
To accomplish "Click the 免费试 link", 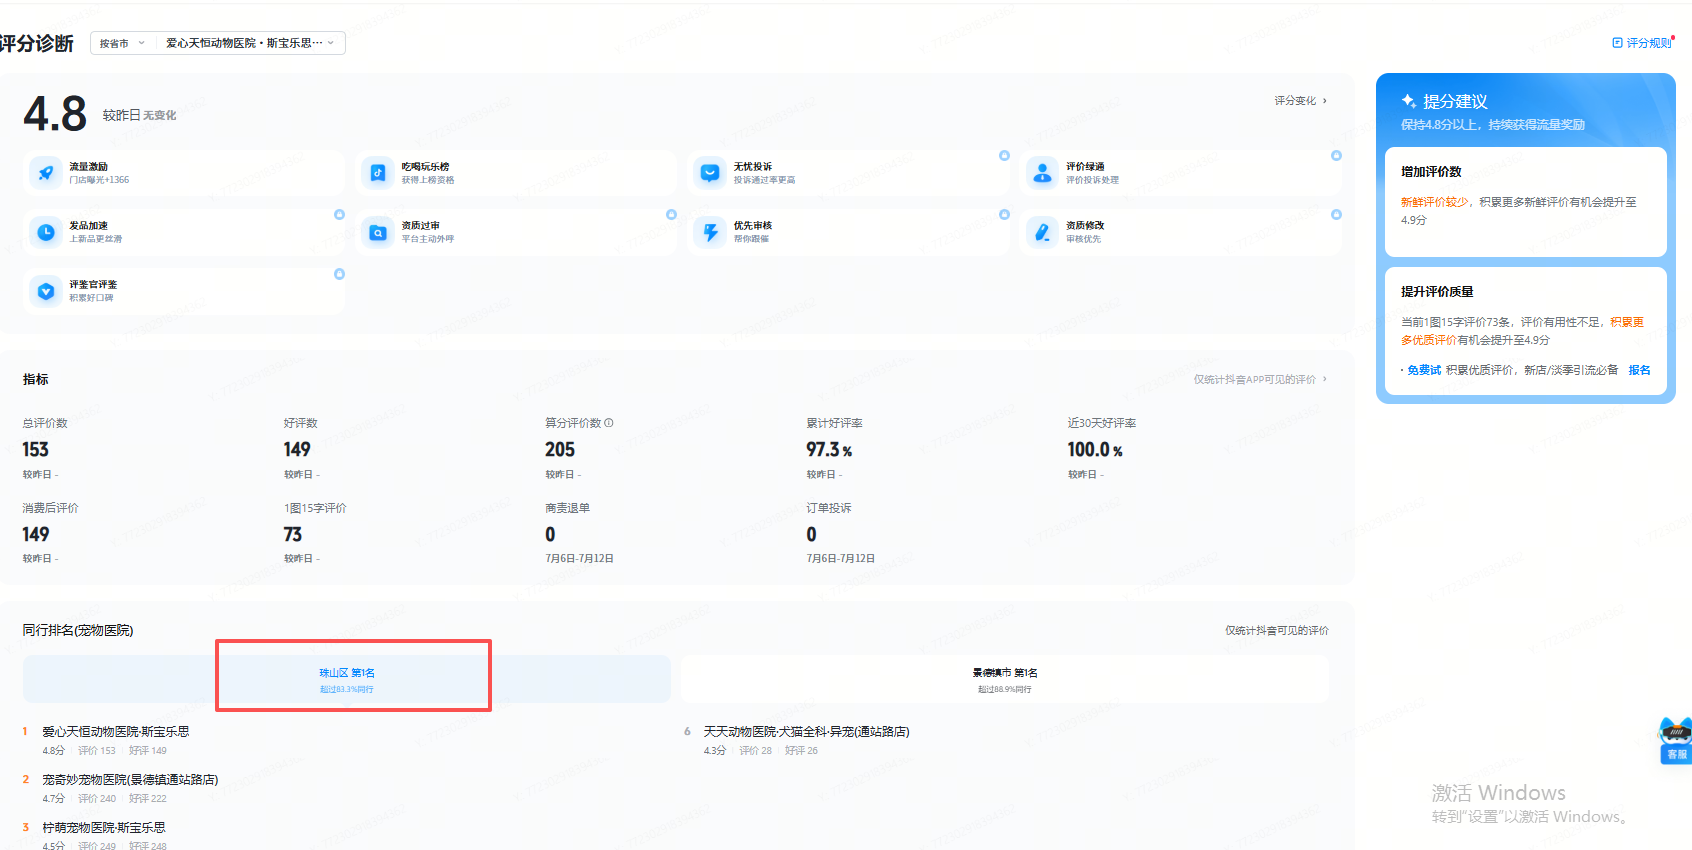I will [1424, 370].
